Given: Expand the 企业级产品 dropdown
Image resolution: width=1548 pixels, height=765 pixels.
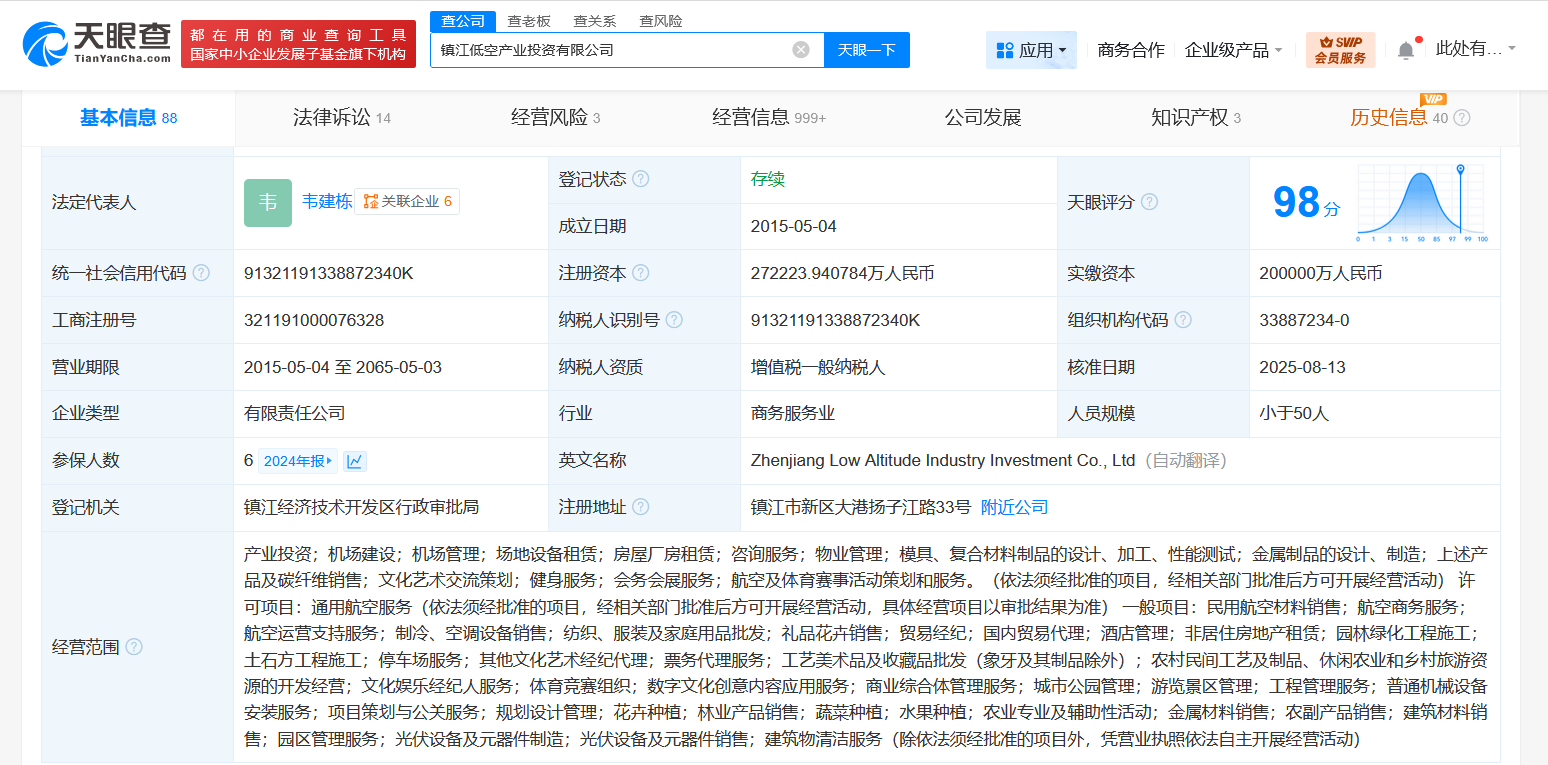Looking at the screenshot, I should [x=1233, y=50].
